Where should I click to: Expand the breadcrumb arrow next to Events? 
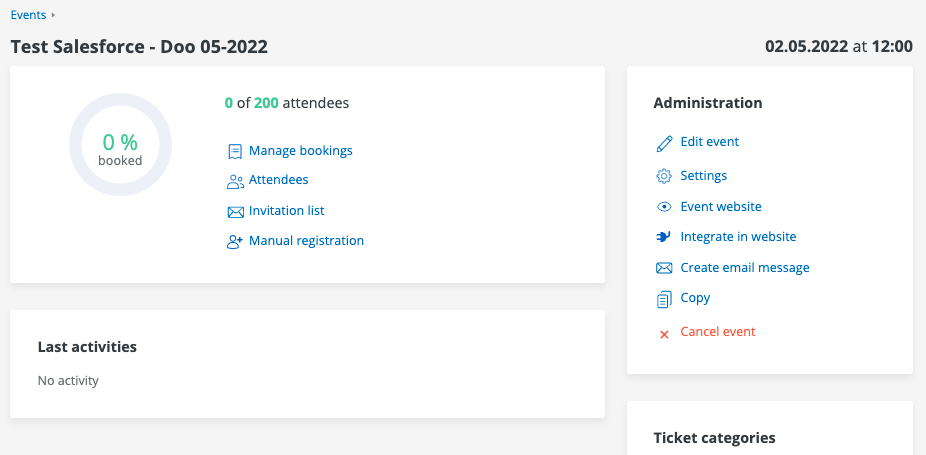[53, 15]
